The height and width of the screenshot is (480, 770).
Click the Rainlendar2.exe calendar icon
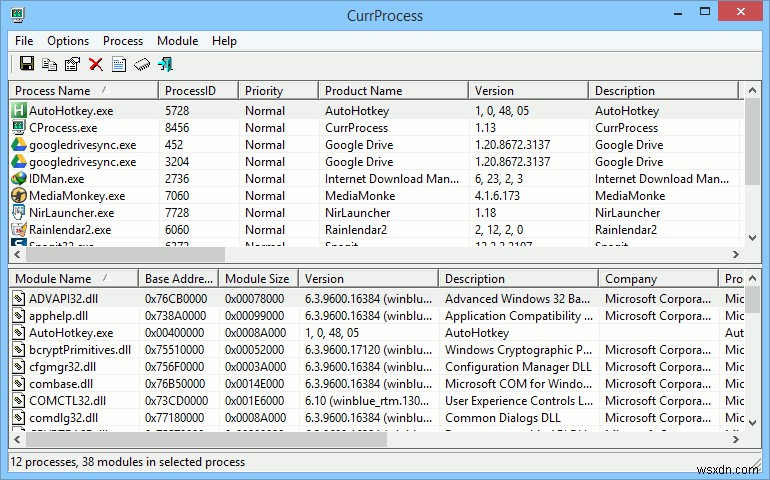[x=19, y=229]
